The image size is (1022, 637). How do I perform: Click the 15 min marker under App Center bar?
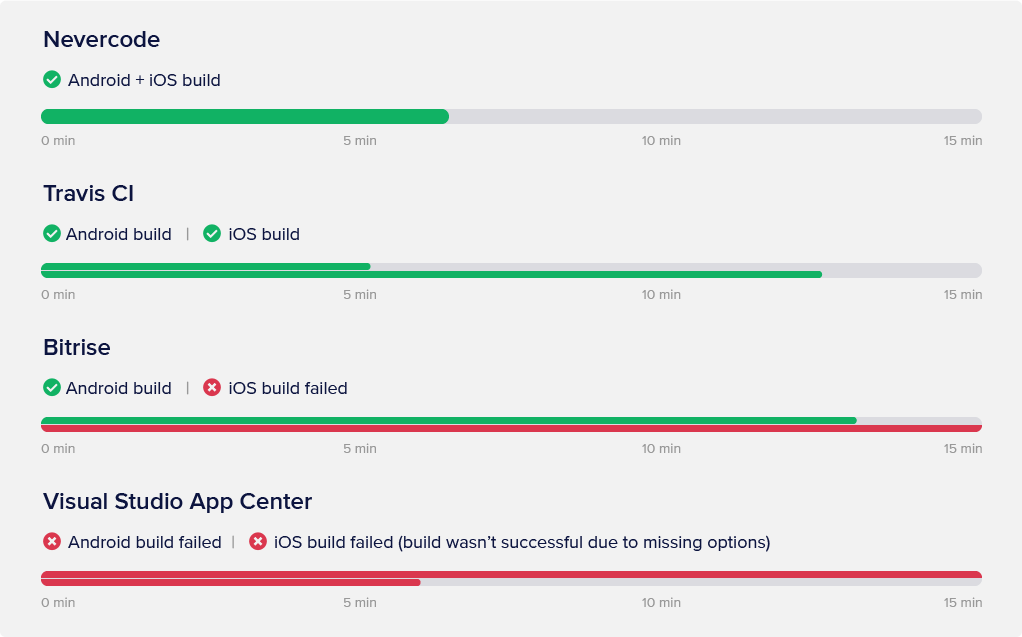pos(963,603)
